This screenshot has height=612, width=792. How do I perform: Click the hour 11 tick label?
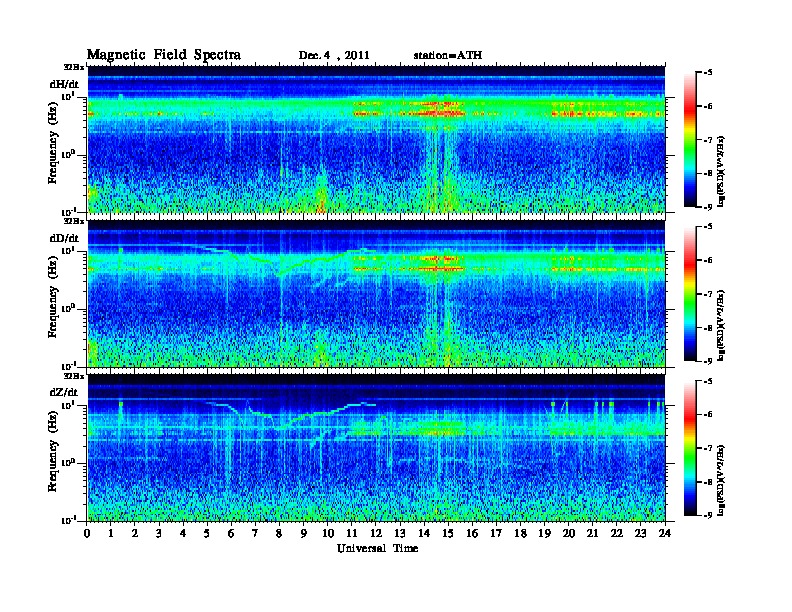[x=352, y=533]
